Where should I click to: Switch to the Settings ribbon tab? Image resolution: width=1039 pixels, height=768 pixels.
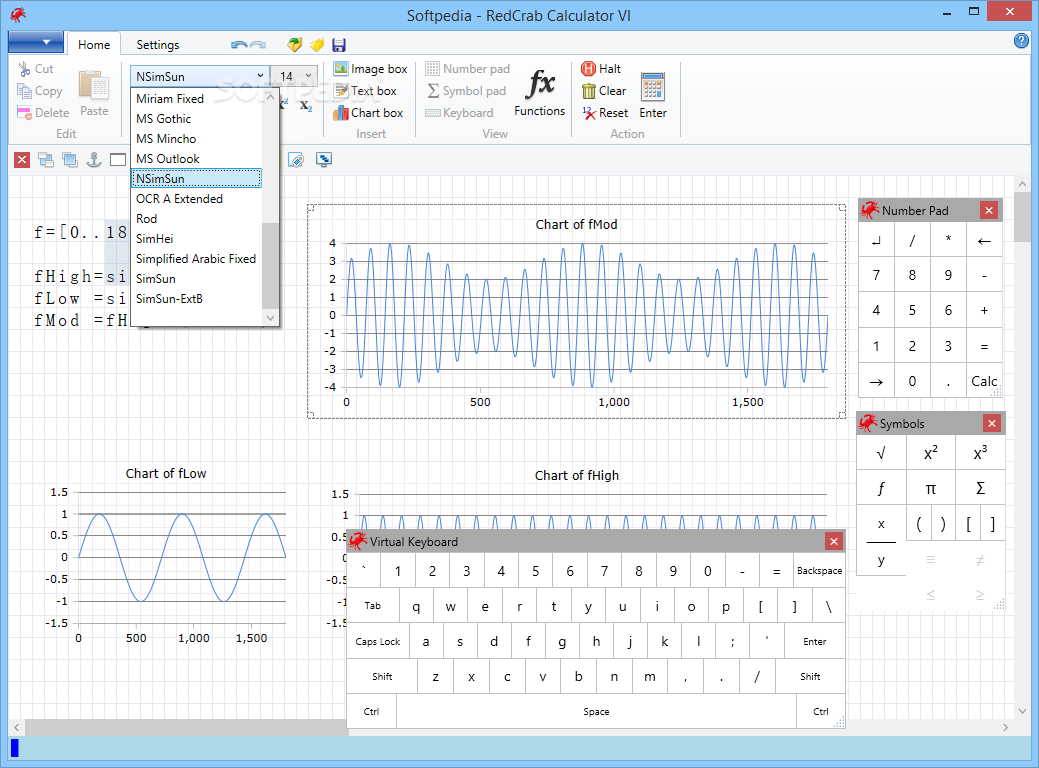pyautogui.click(x=158, y=44)
